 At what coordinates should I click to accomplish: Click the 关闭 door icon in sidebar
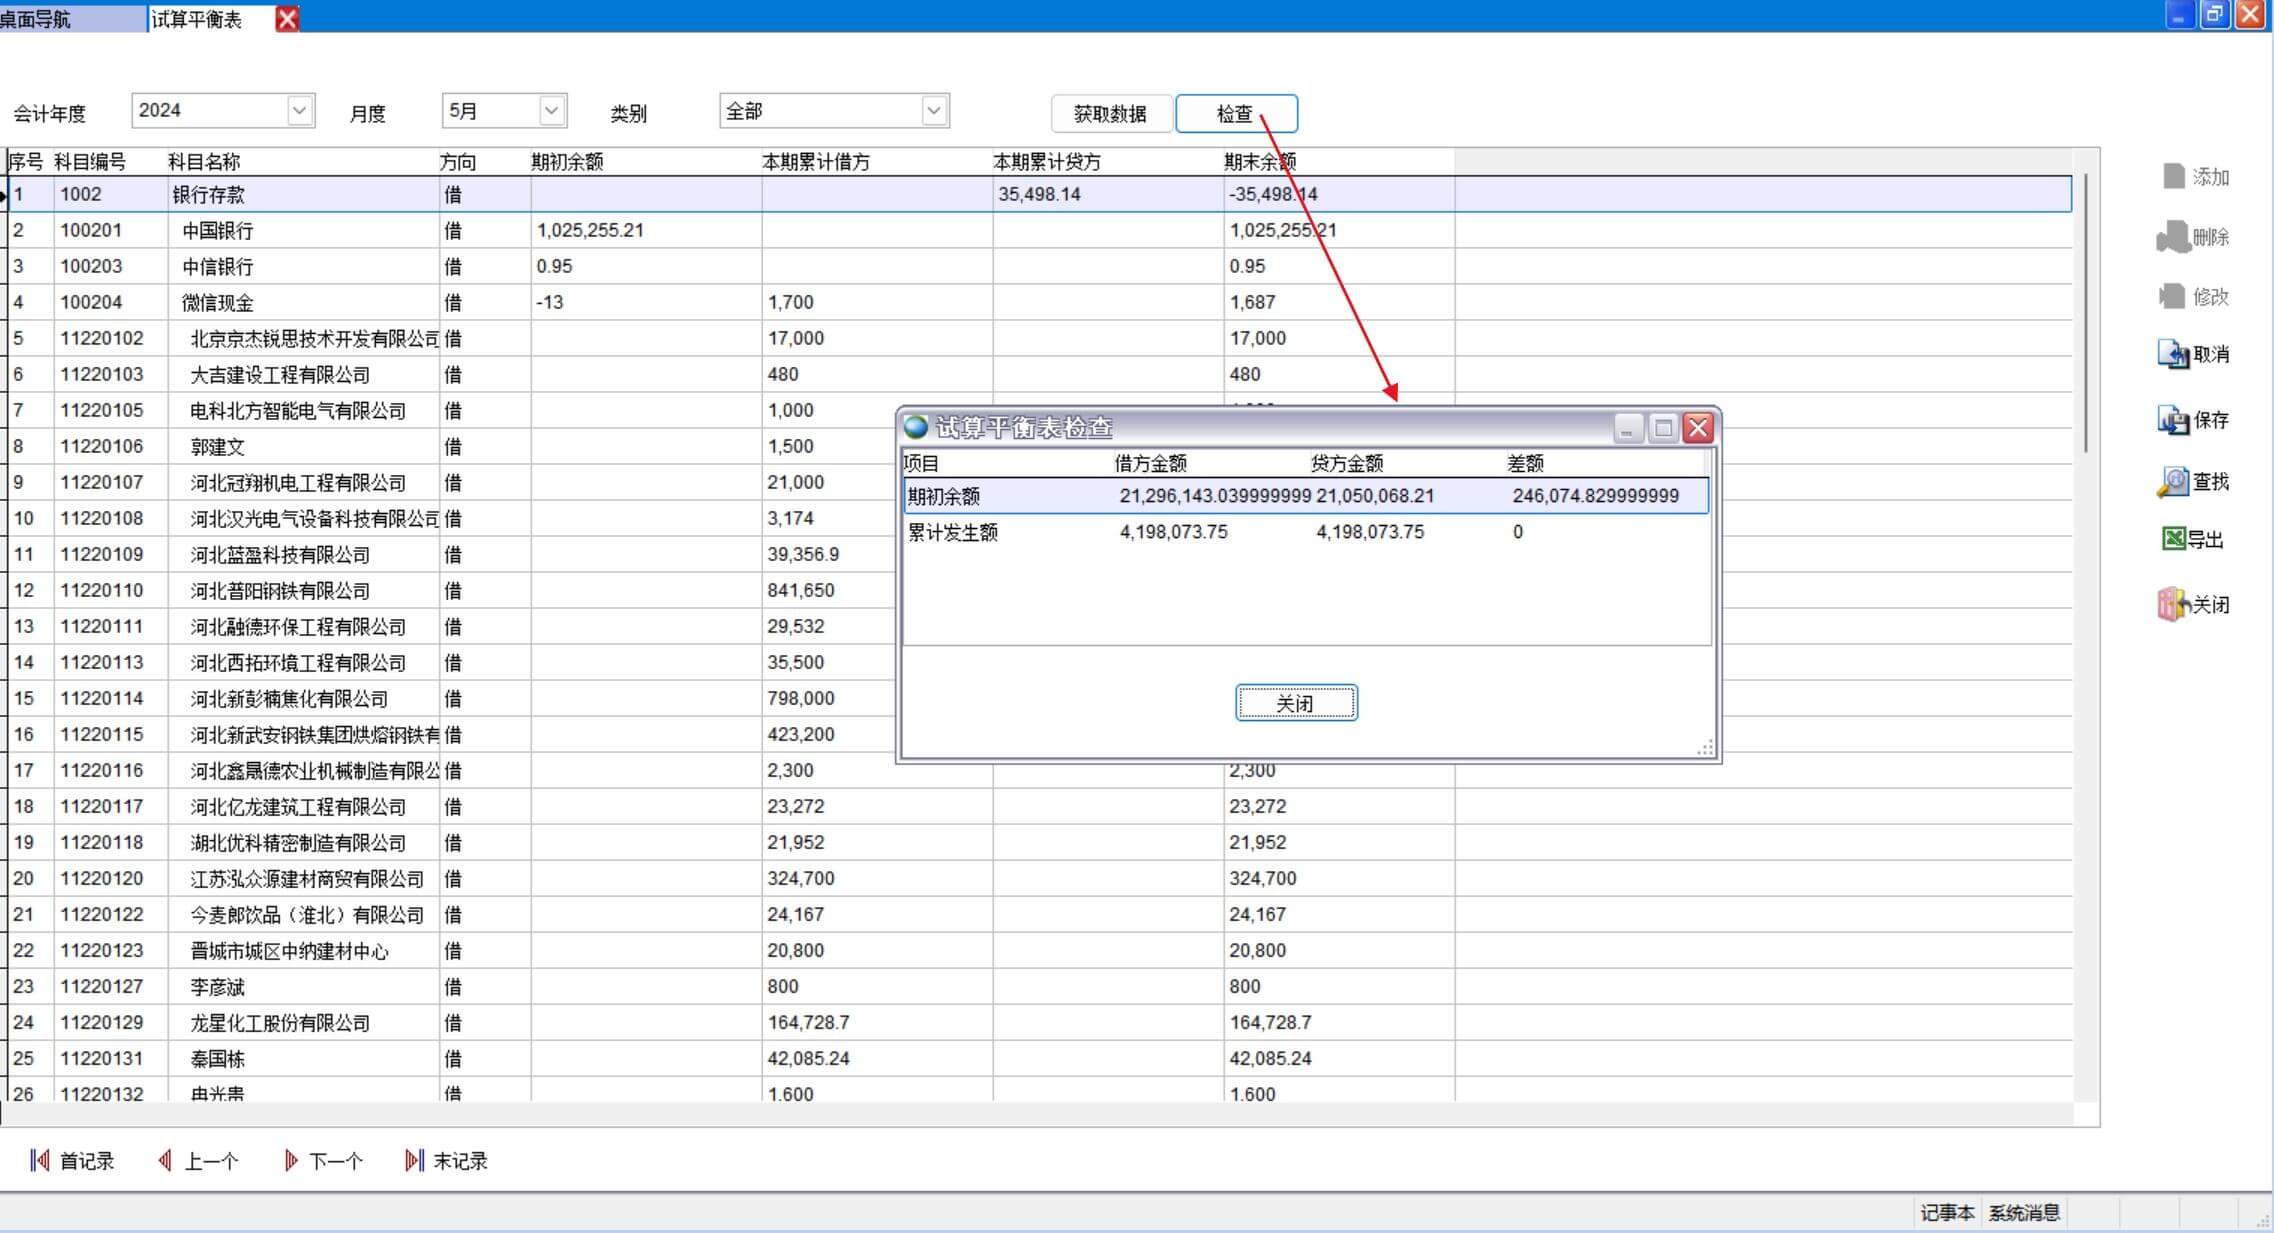tap(2173, 604)
